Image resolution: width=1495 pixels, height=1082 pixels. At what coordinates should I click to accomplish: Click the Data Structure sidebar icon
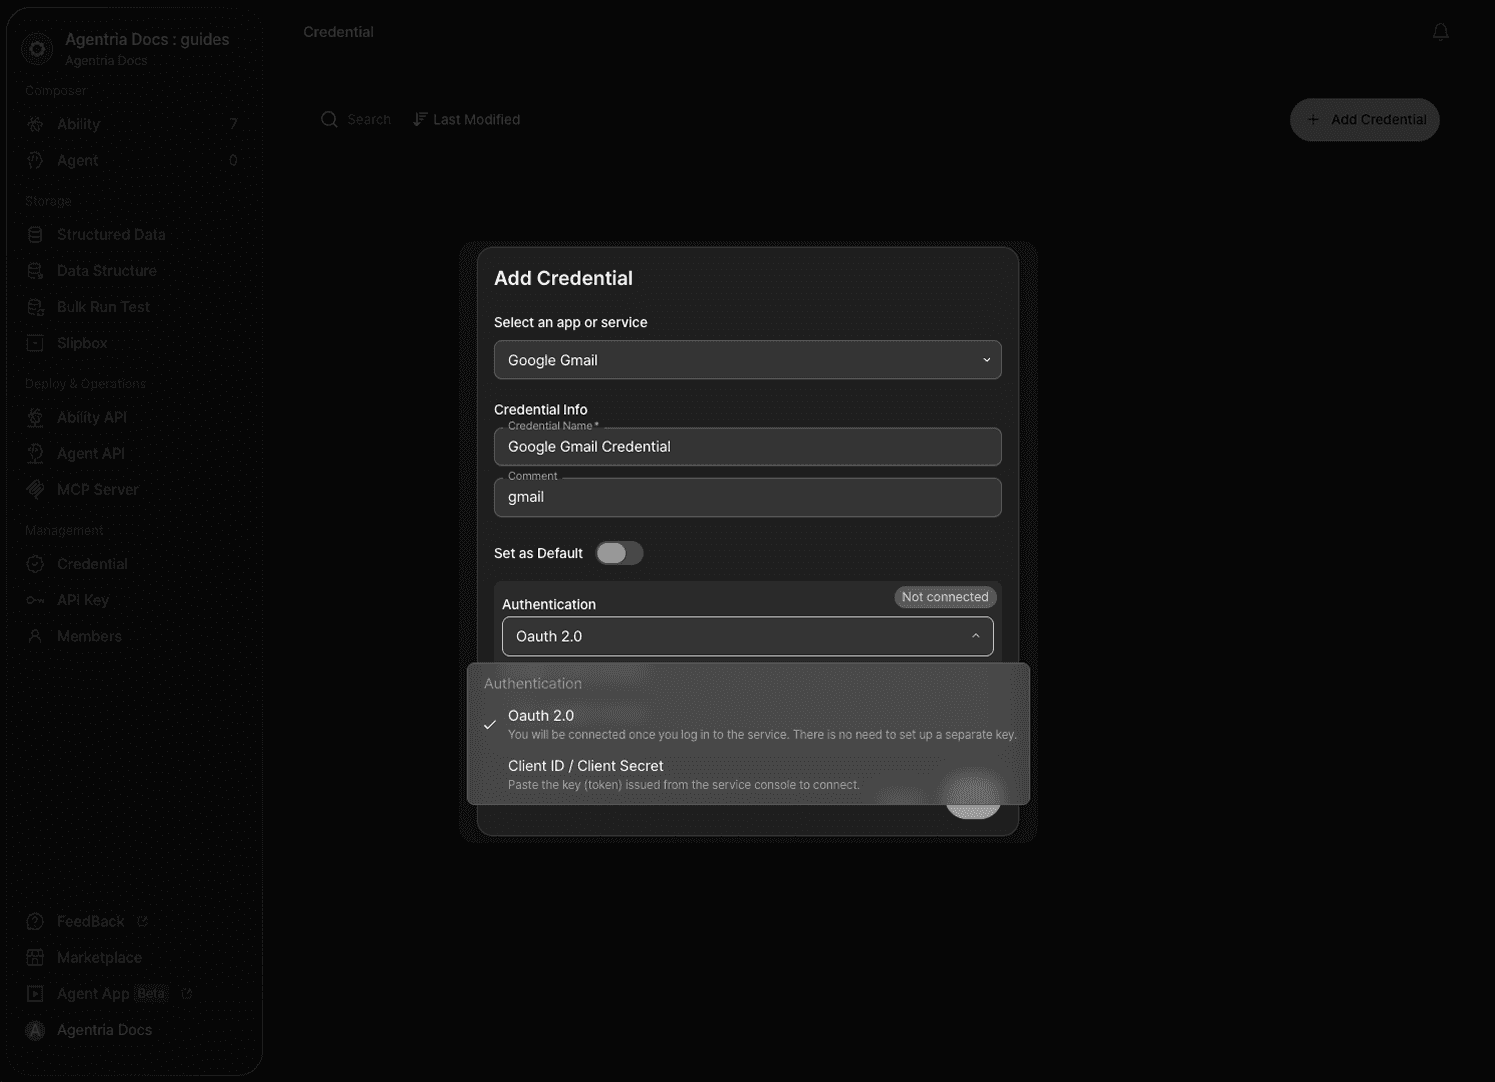35,270
